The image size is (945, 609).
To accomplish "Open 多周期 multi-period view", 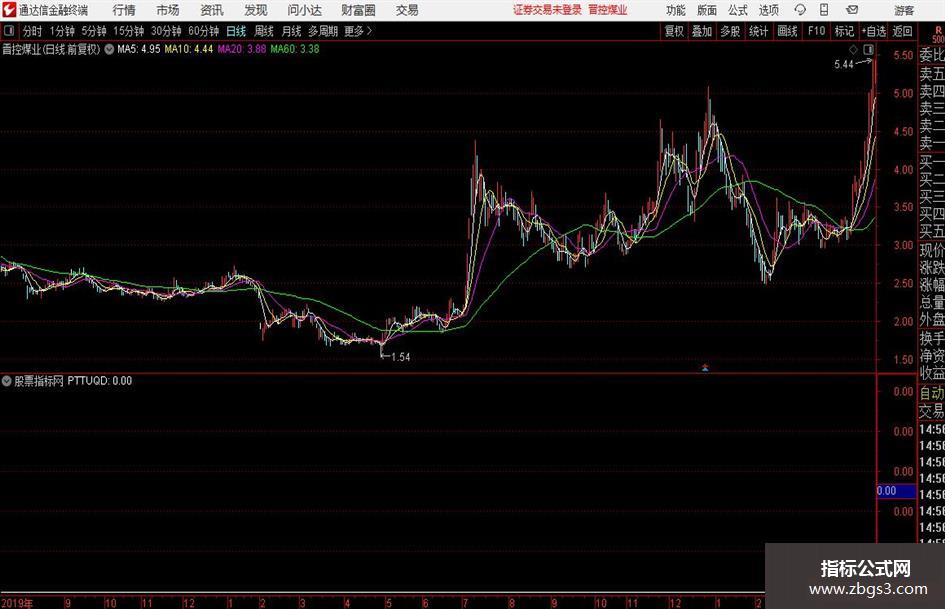I will point(323,31).
